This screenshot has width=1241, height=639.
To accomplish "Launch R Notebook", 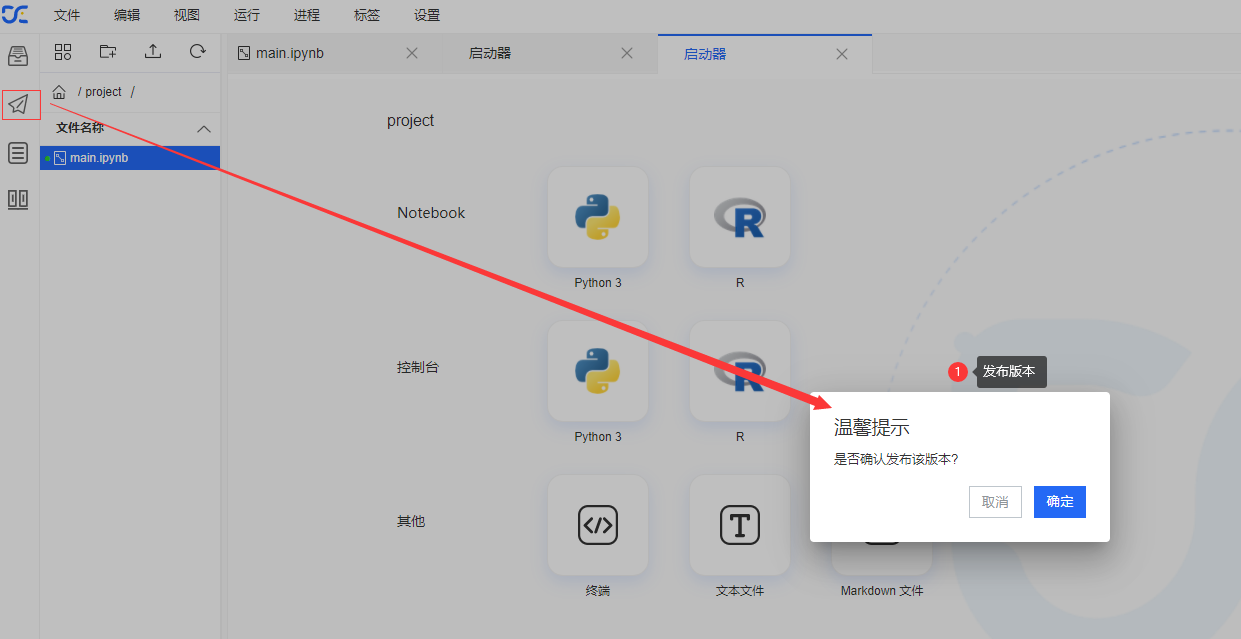I will pyautogui.click(x=740, y=217).
